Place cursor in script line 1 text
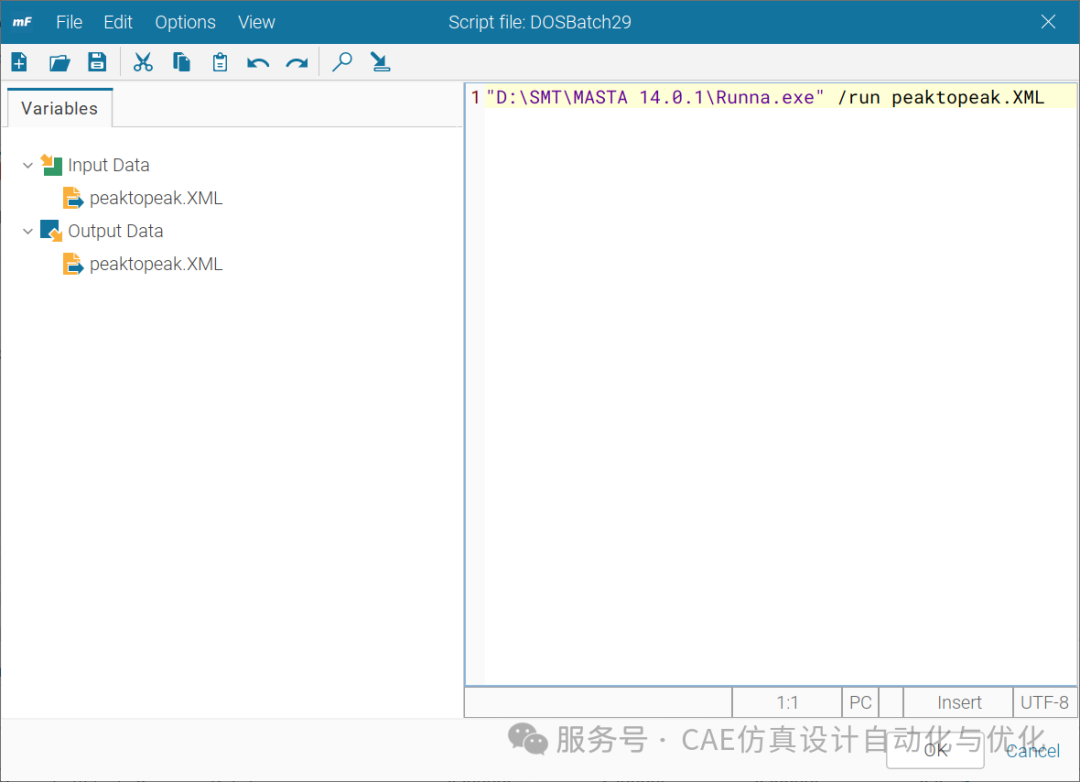This screenshot has height=782, width=1080. pos(765,97)
